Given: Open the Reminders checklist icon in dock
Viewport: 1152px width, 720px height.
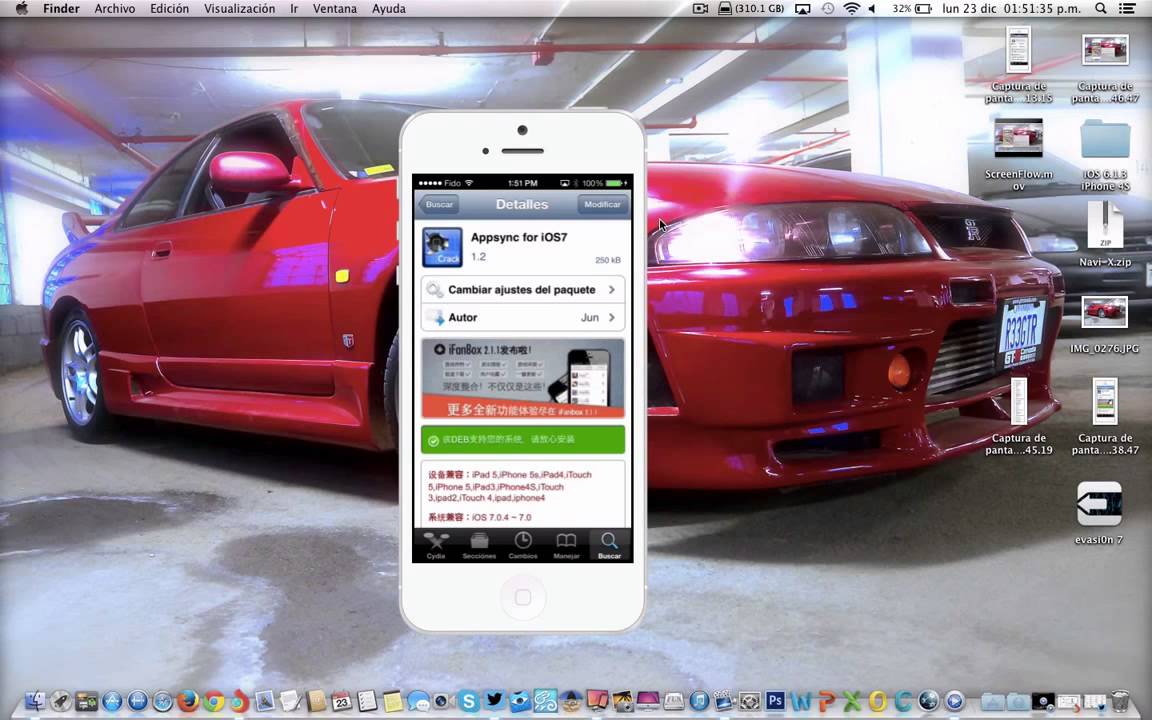Looking at the screenshot, I should click(367, 701).
